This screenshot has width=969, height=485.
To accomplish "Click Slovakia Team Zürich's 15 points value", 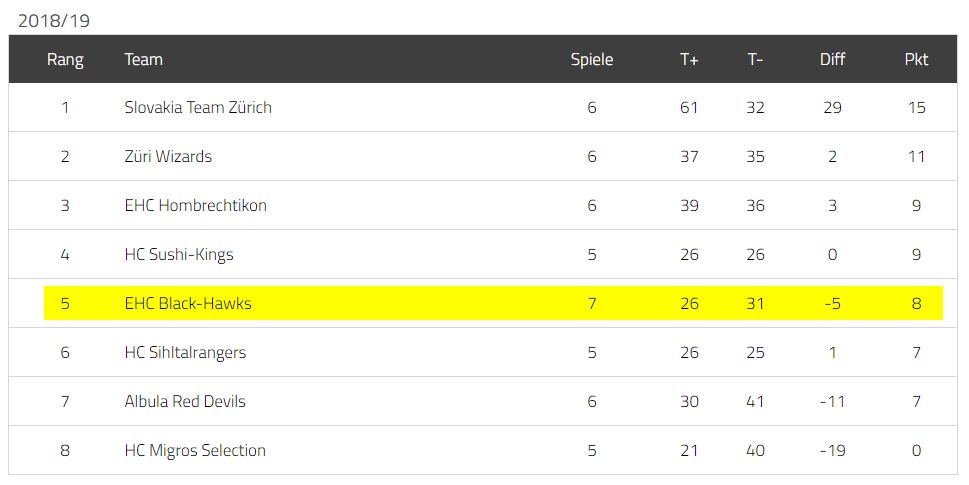I will 916,108.
